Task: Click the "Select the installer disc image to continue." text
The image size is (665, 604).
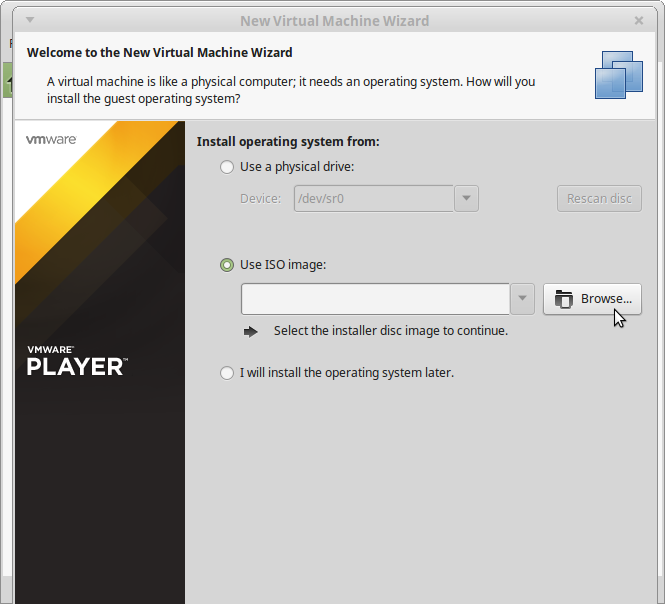Action: (x=391, y=331)
